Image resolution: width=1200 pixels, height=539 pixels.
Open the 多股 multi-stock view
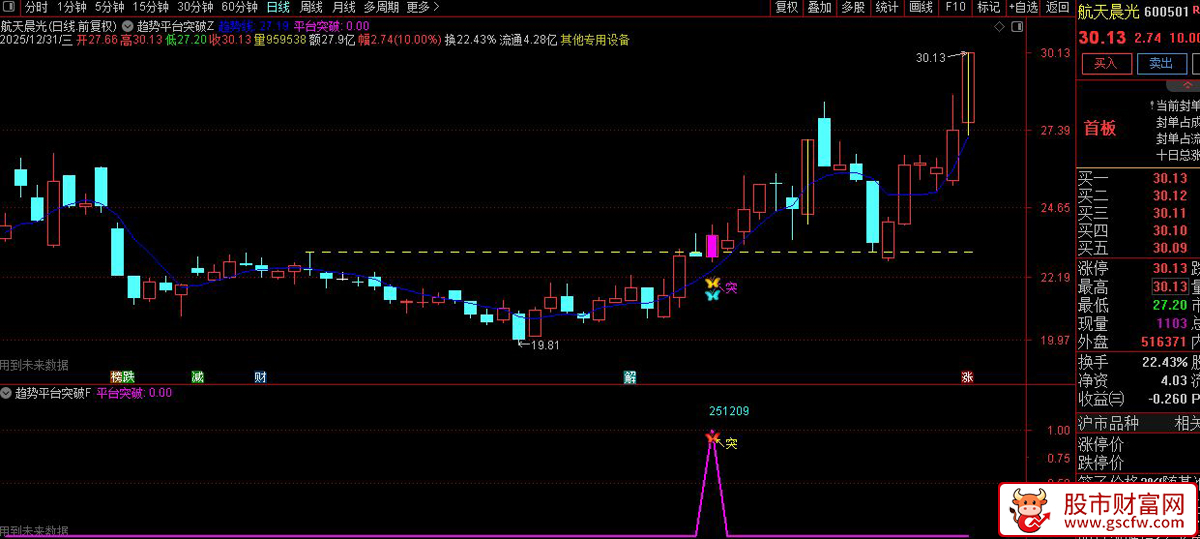(852, 7)
